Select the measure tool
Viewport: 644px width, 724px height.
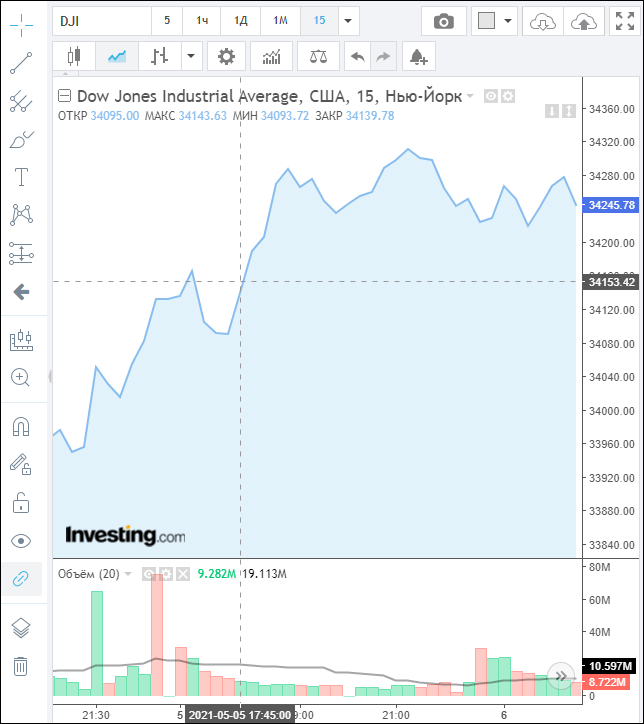[21, 340]
